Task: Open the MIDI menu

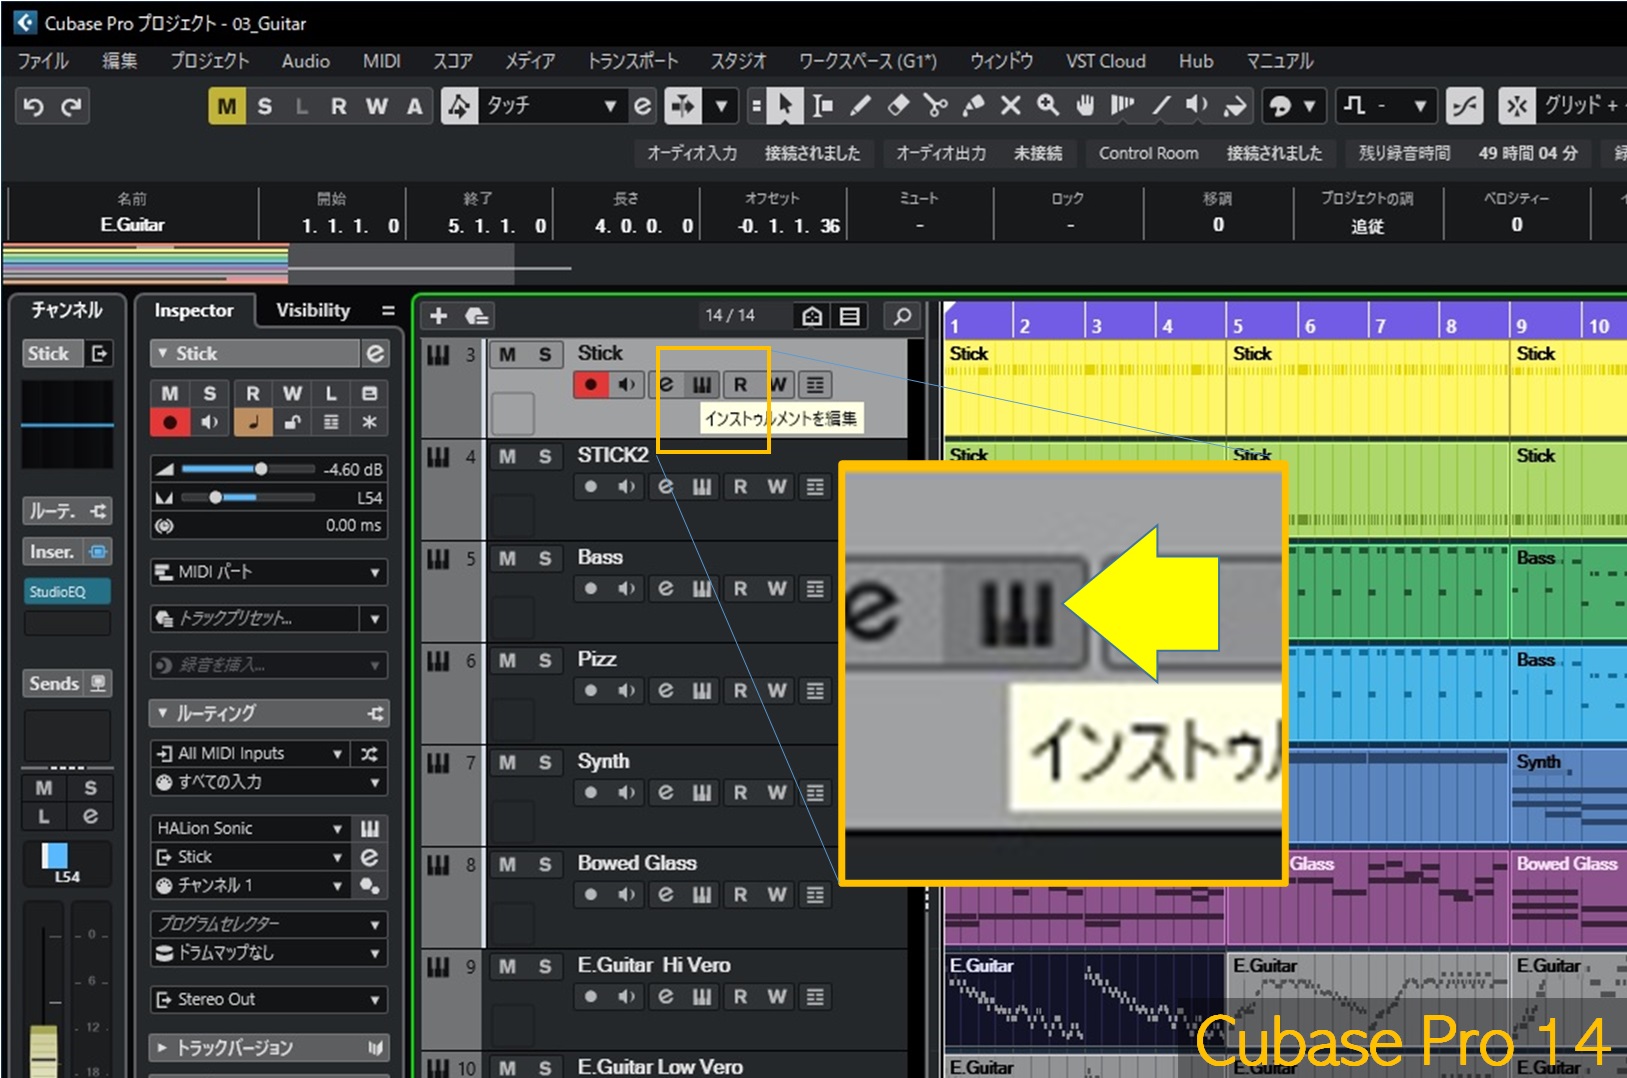Action: coord(381,61)
